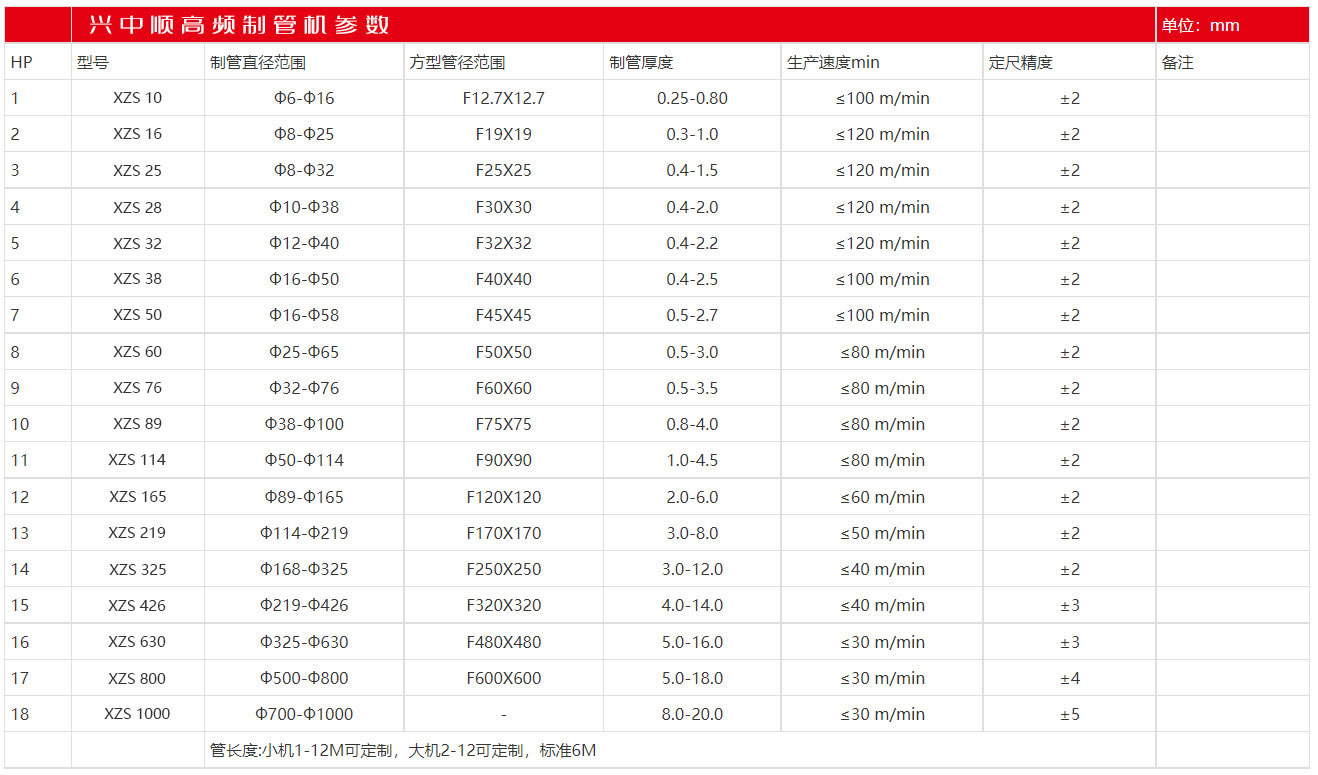This screenshot has width=1318, height=775.
Task: Click the XZS 1000 model cell
Action: pos(137,714)
